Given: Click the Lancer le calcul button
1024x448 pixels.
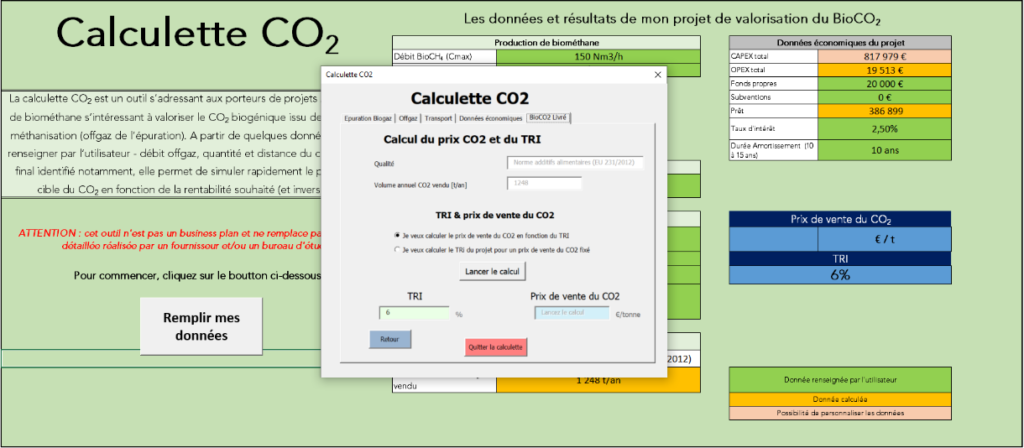Looking at the screenshot, I should pos(492,271).
